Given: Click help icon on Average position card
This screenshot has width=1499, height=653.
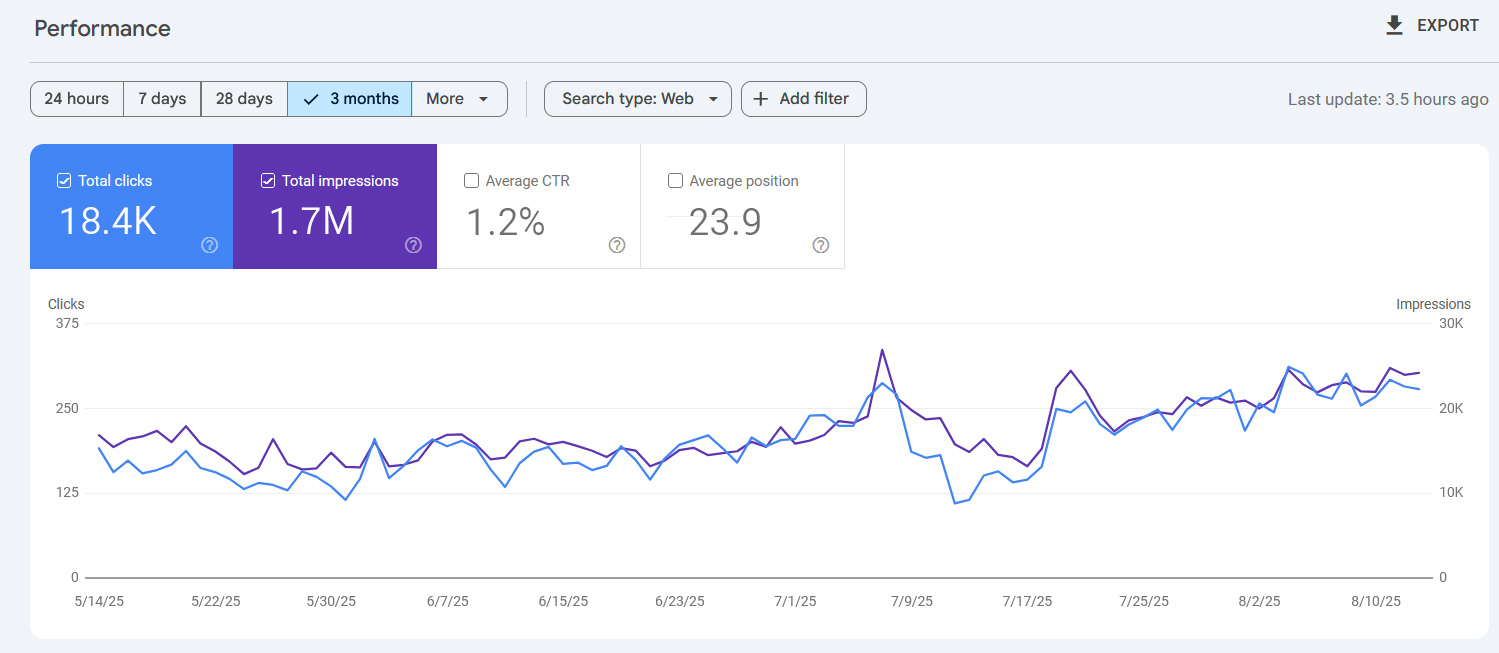Looking at the screenshot, I should [x=821, y=245].
